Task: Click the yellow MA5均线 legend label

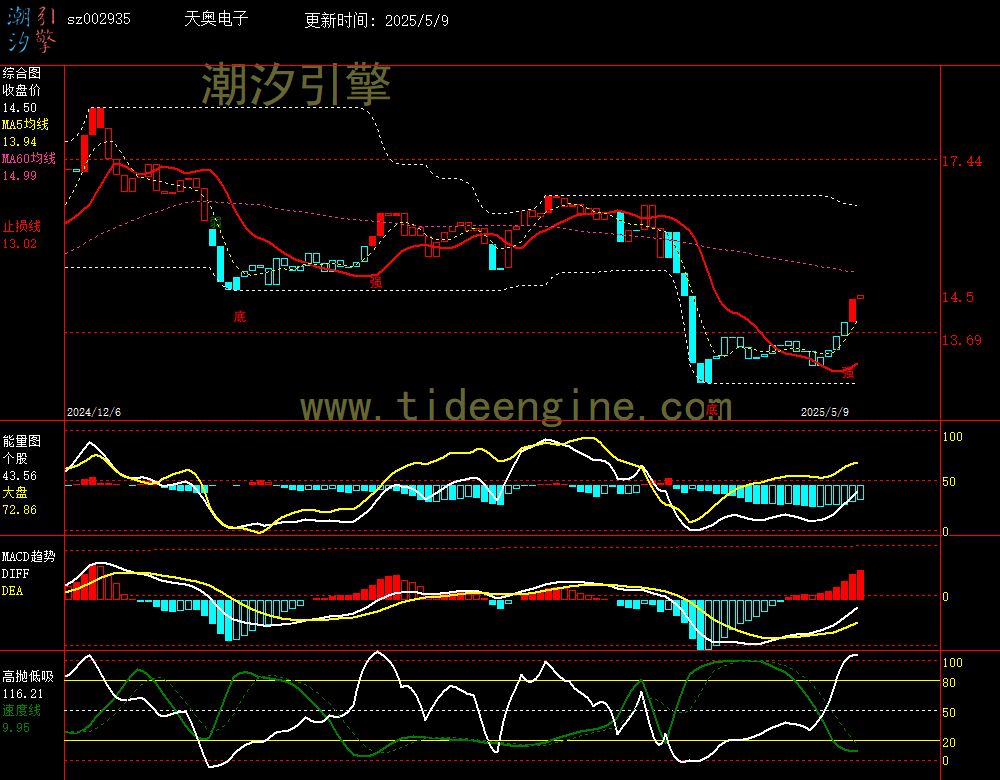Action: (x=26, y=124)
